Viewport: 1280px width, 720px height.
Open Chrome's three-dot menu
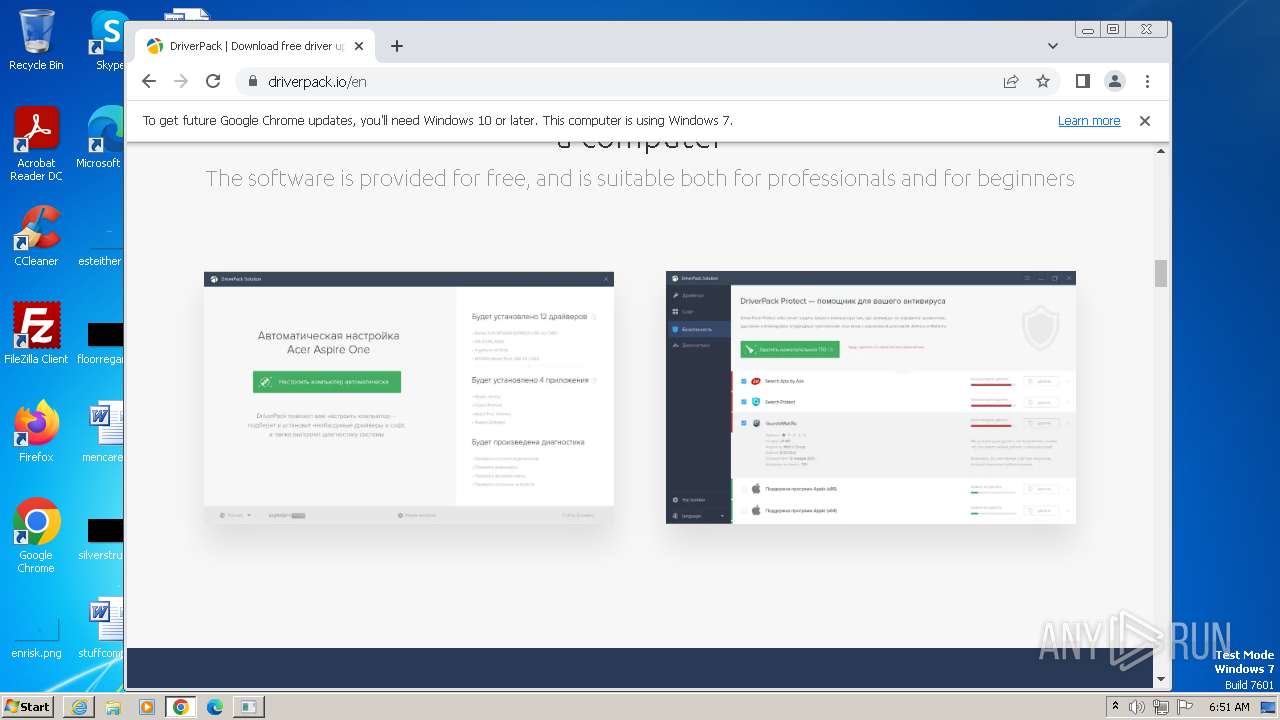1147,82
